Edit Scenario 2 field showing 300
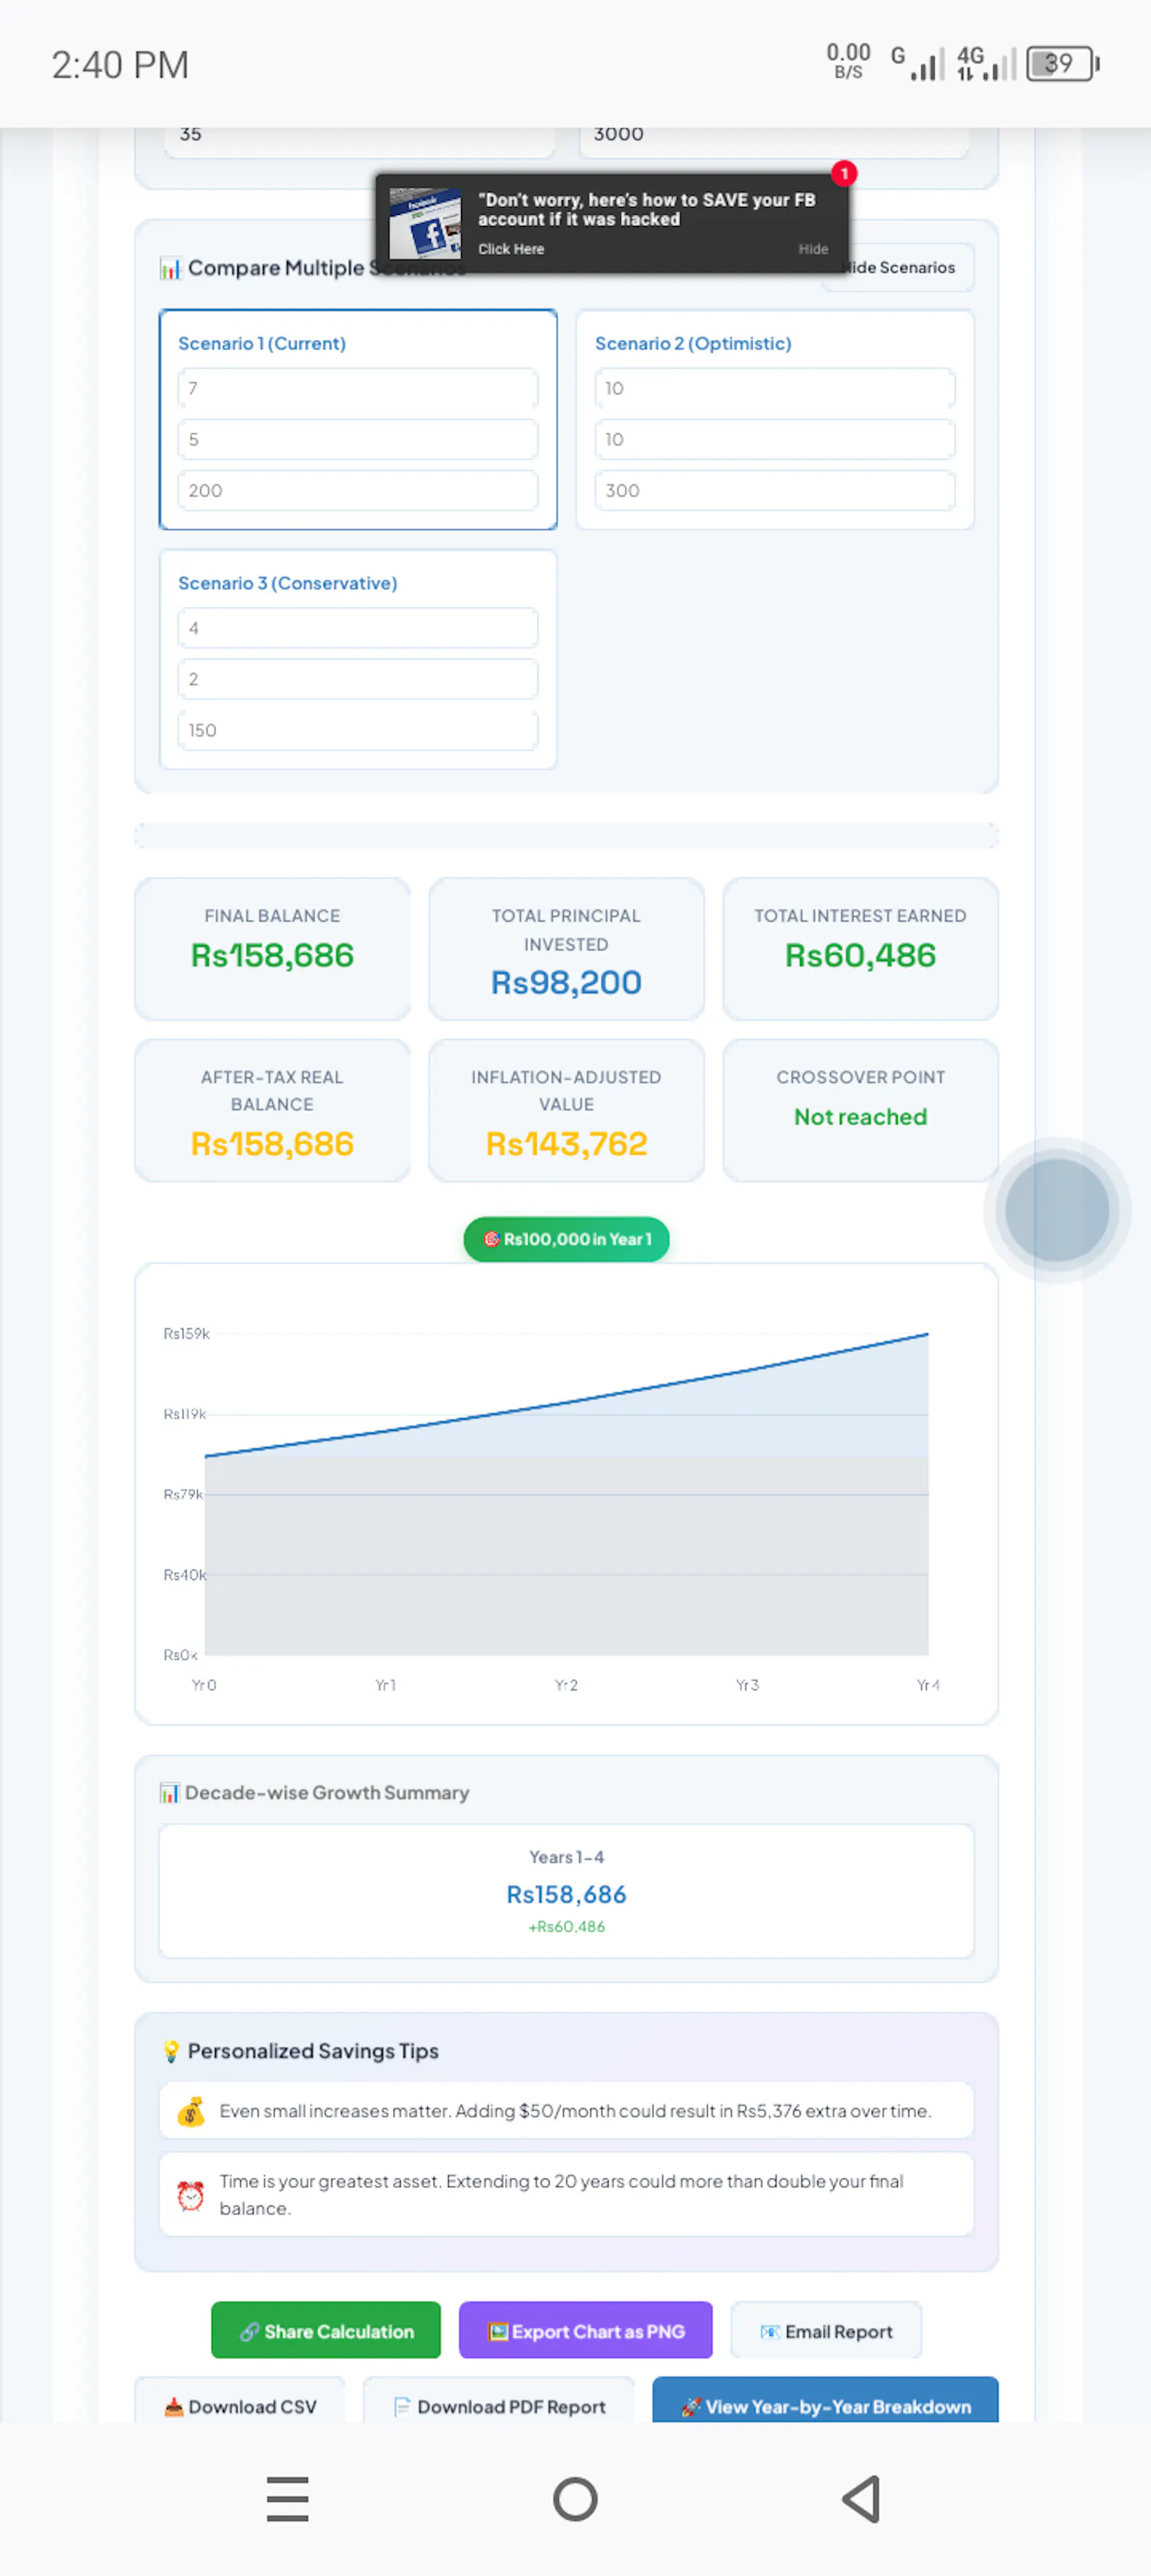This screenshot has height=2576, width=1151. coord(775,490)
